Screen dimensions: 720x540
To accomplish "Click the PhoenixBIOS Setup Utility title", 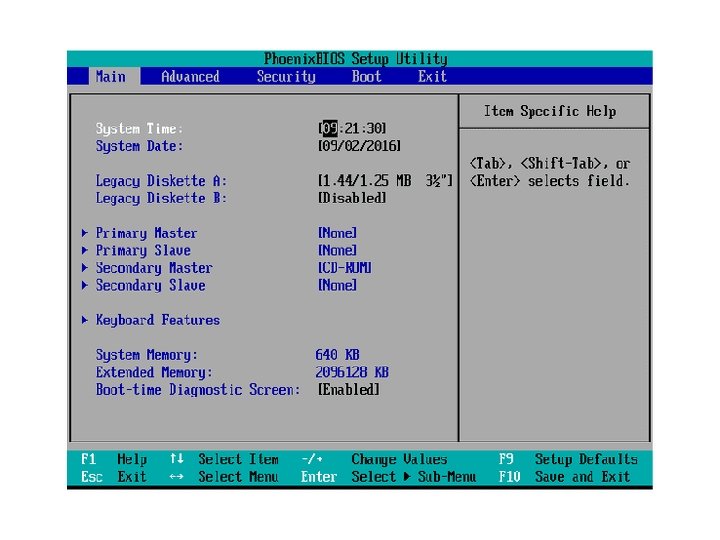I will pos(356,59).
